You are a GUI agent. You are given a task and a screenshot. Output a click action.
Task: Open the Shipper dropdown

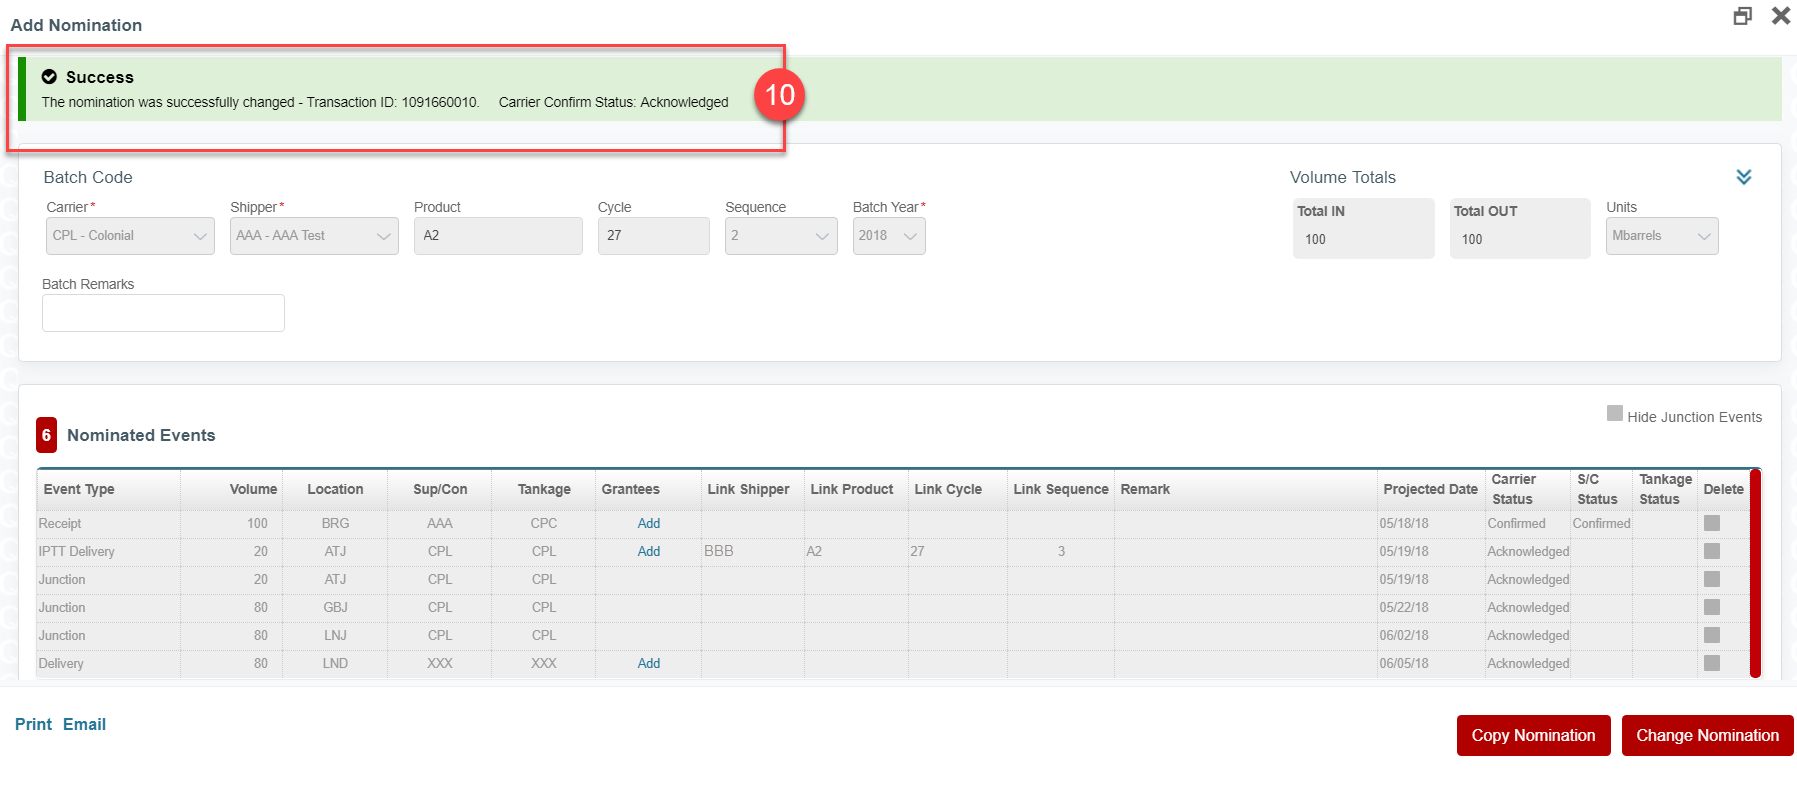point(314,236)
